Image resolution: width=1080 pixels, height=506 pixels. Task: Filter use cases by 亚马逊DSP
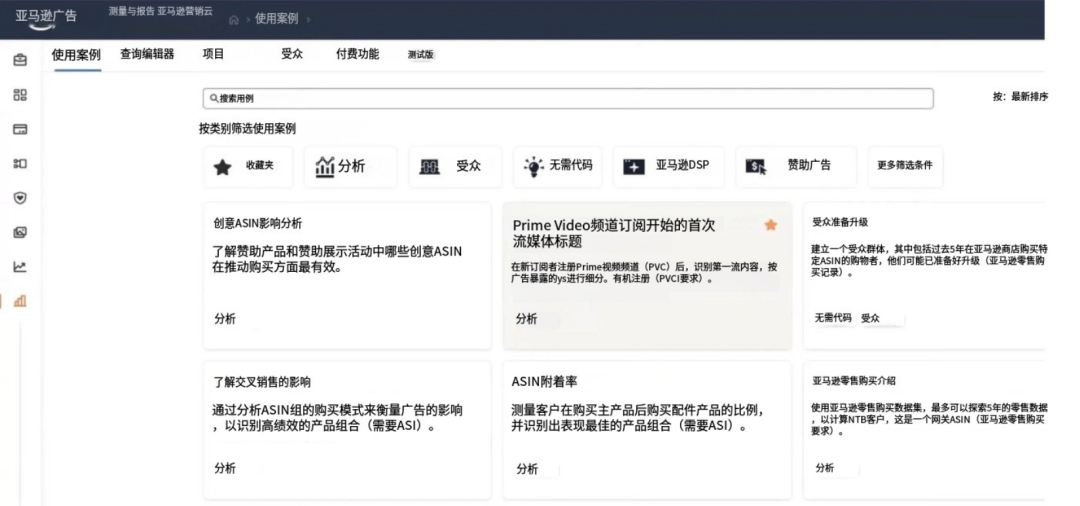click(x=669, y=167)
